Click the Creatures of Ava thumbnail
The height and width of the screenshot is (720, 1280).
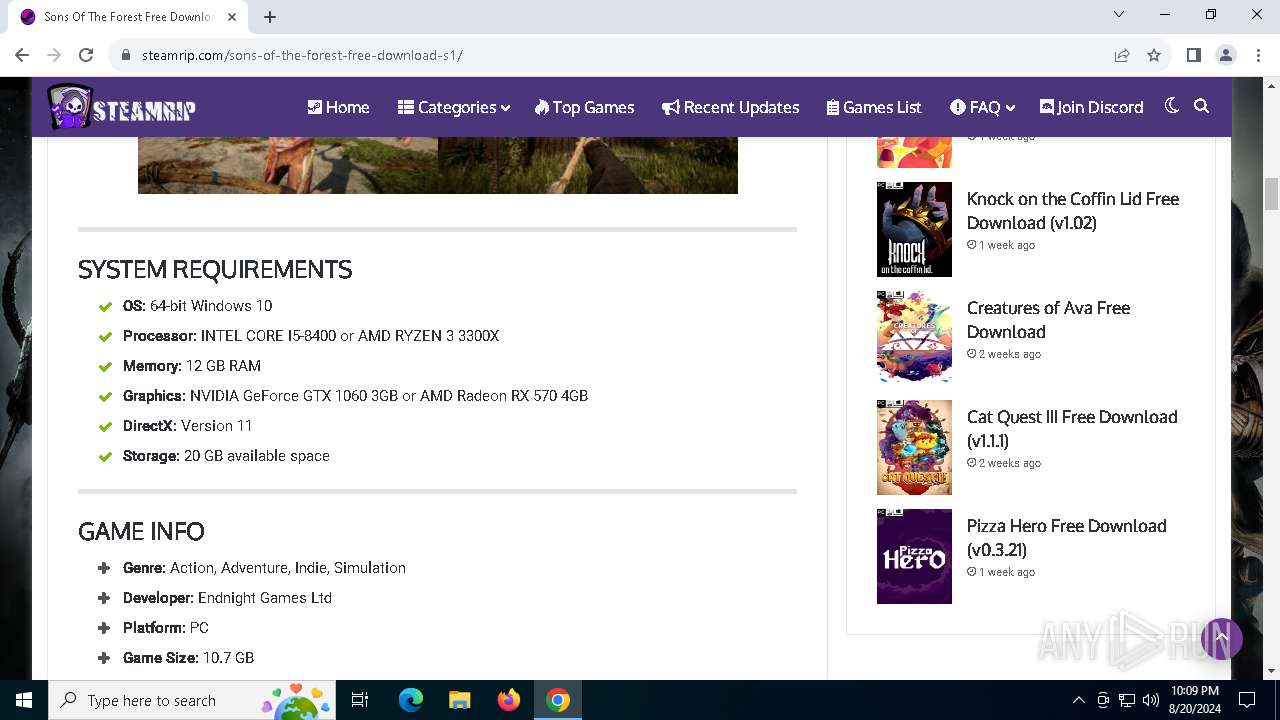[x=914, y=338]
